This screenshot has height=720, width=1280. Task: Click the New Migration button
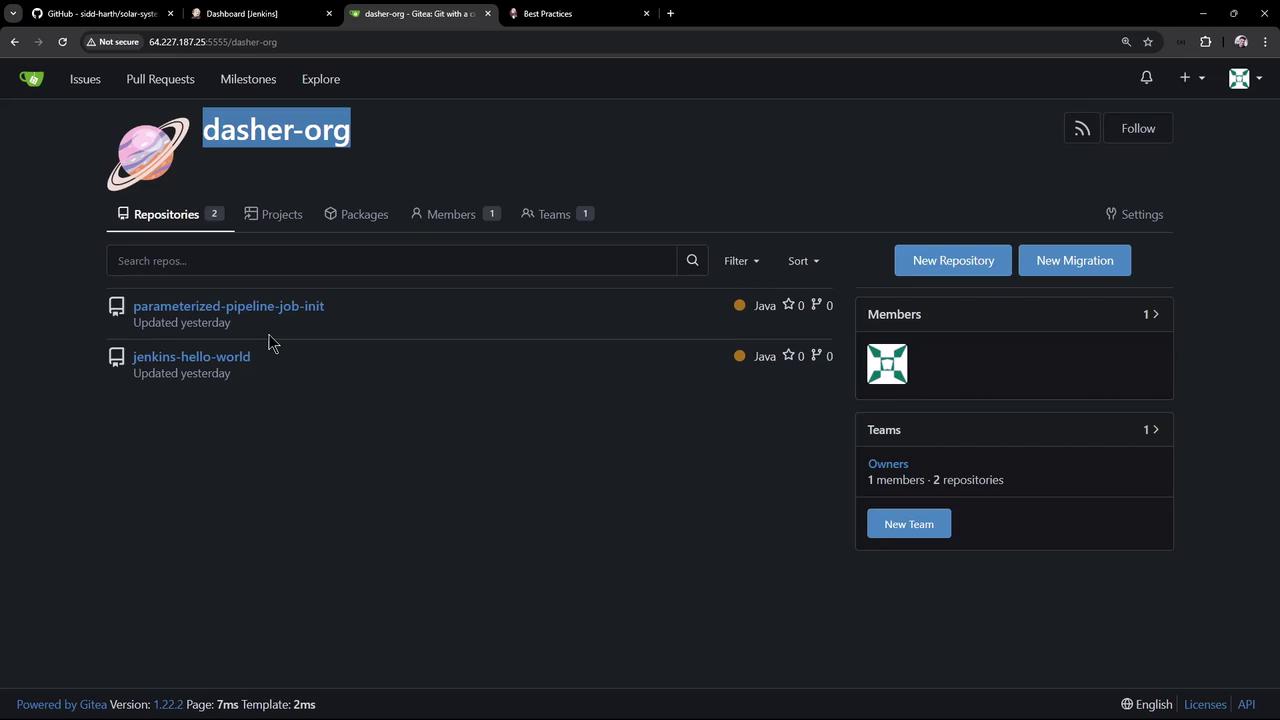click(1075, 260)
